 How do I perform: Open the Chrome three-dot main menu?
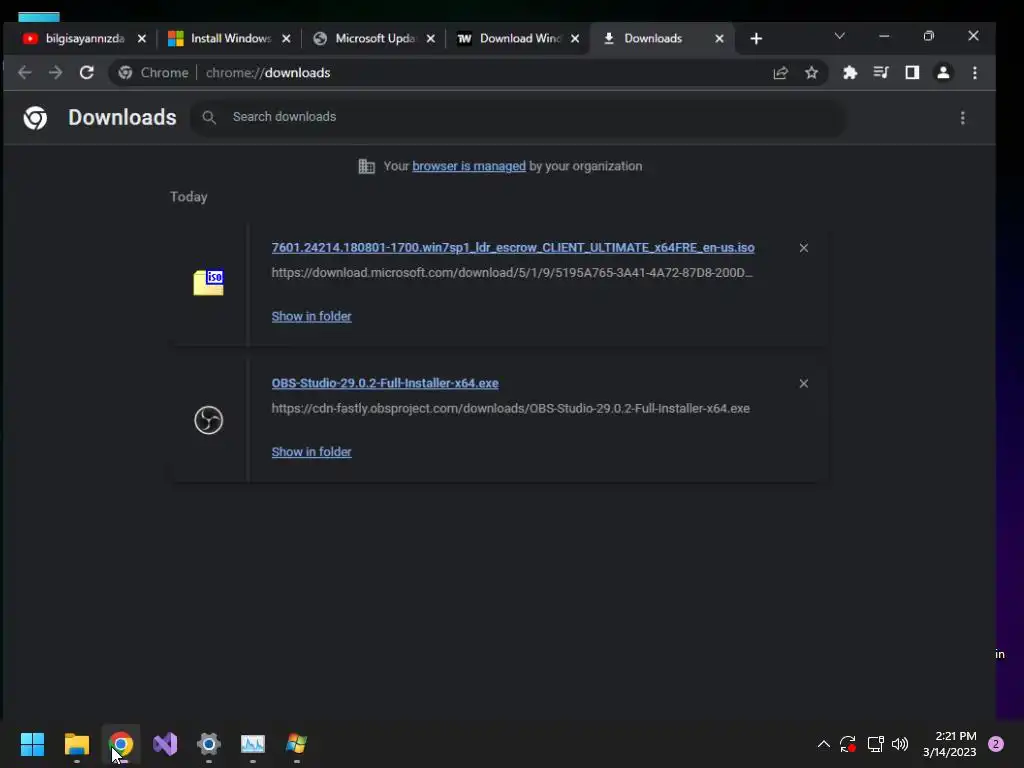974,72
